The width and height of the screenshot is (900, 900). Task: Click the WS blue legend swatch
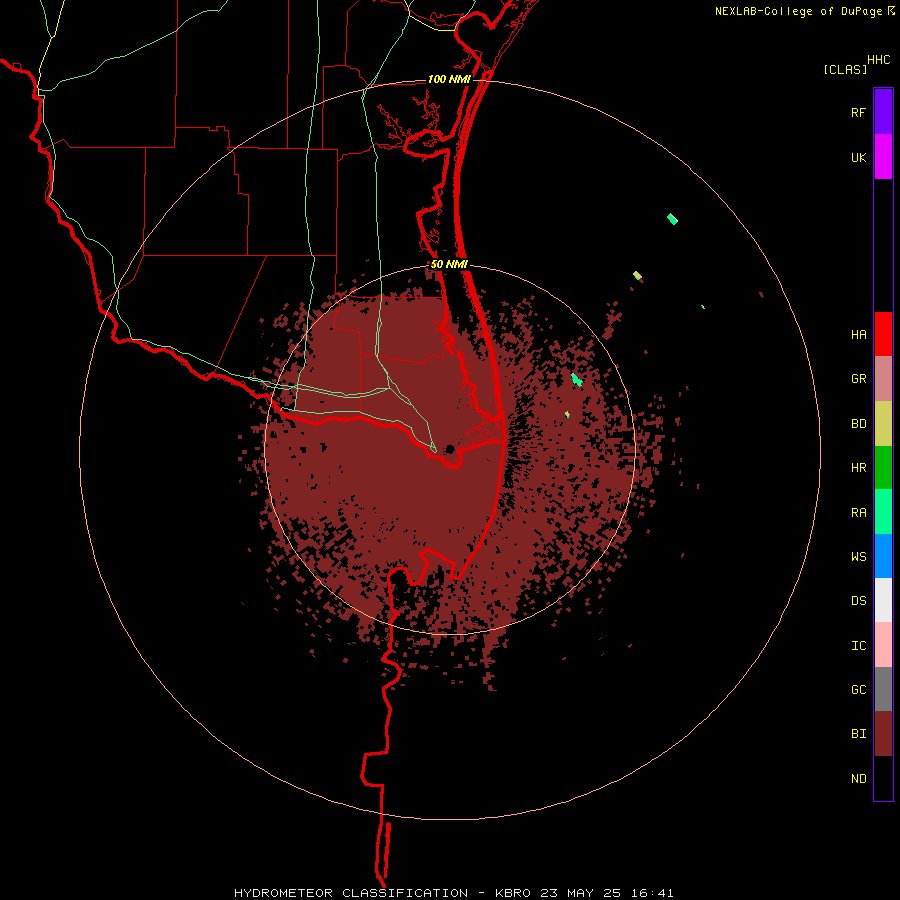(883, 556)
